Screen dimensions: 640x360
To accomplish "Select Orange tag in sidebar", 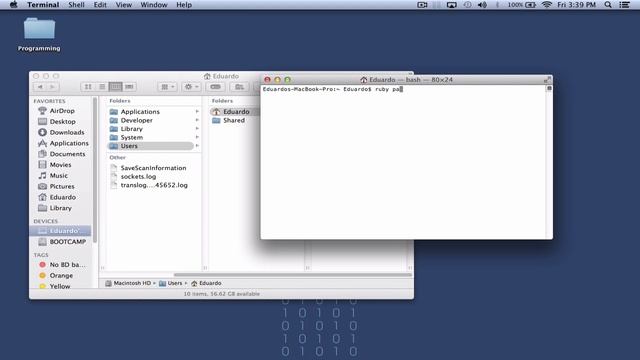I will (x=61, y=276).
